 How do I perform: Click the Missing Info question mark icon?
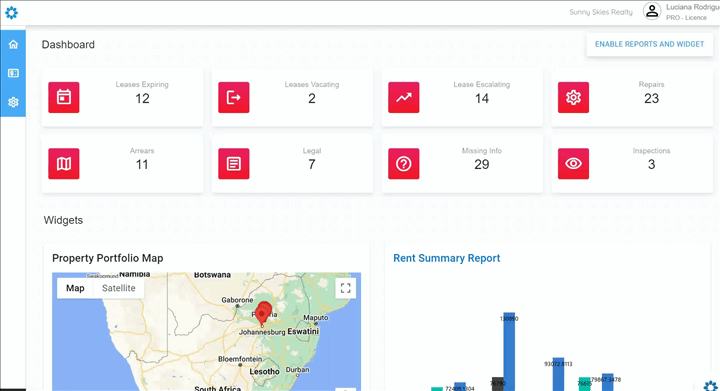pyautogui.click(x=404, y=163)
